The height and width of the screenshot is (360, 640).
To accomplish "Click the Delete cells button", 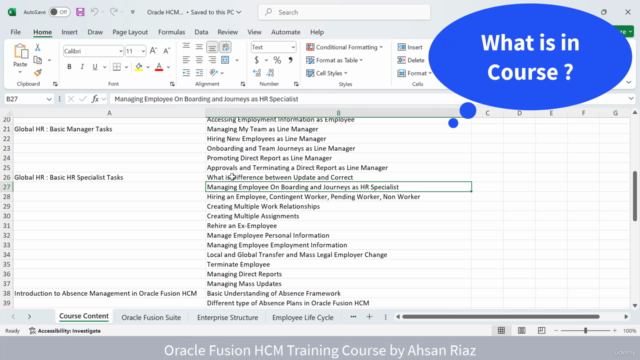I will tap(411, 60).
